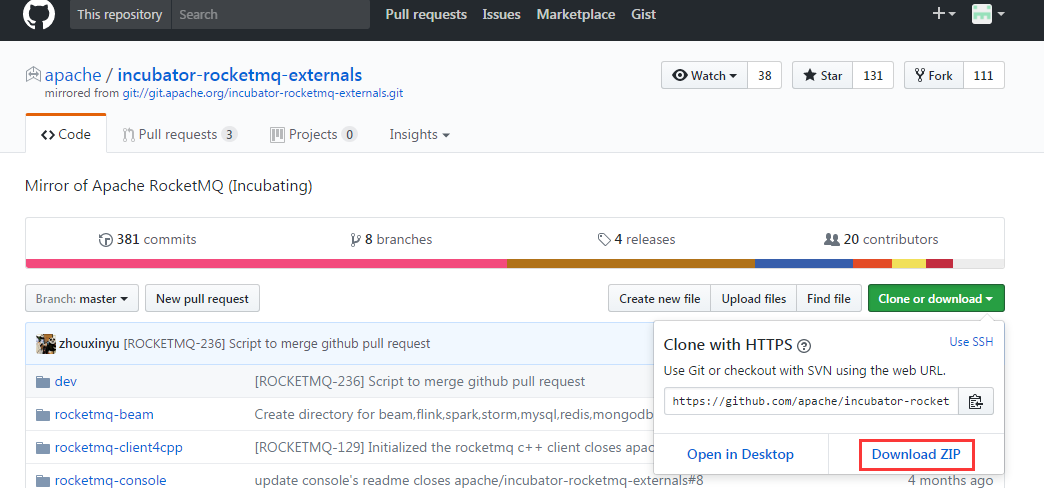1044x488 pixels.
Task: Expand the Insights dropdown tab
Action: 419,134
